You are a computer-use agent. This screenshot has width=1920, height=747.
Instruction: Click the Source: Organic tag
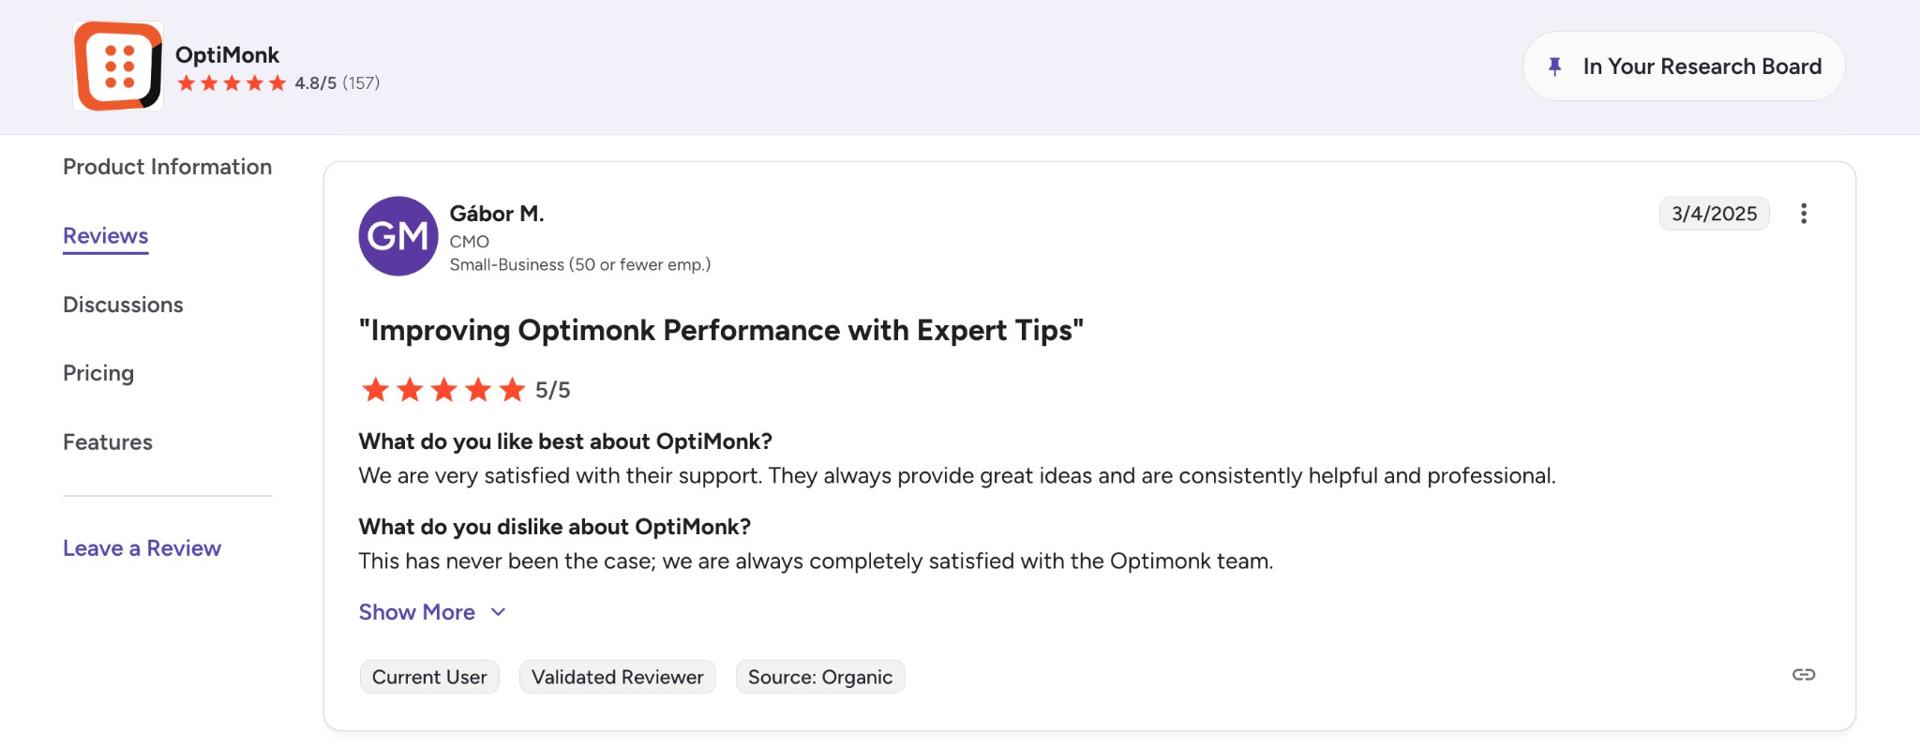coord(820,677)
